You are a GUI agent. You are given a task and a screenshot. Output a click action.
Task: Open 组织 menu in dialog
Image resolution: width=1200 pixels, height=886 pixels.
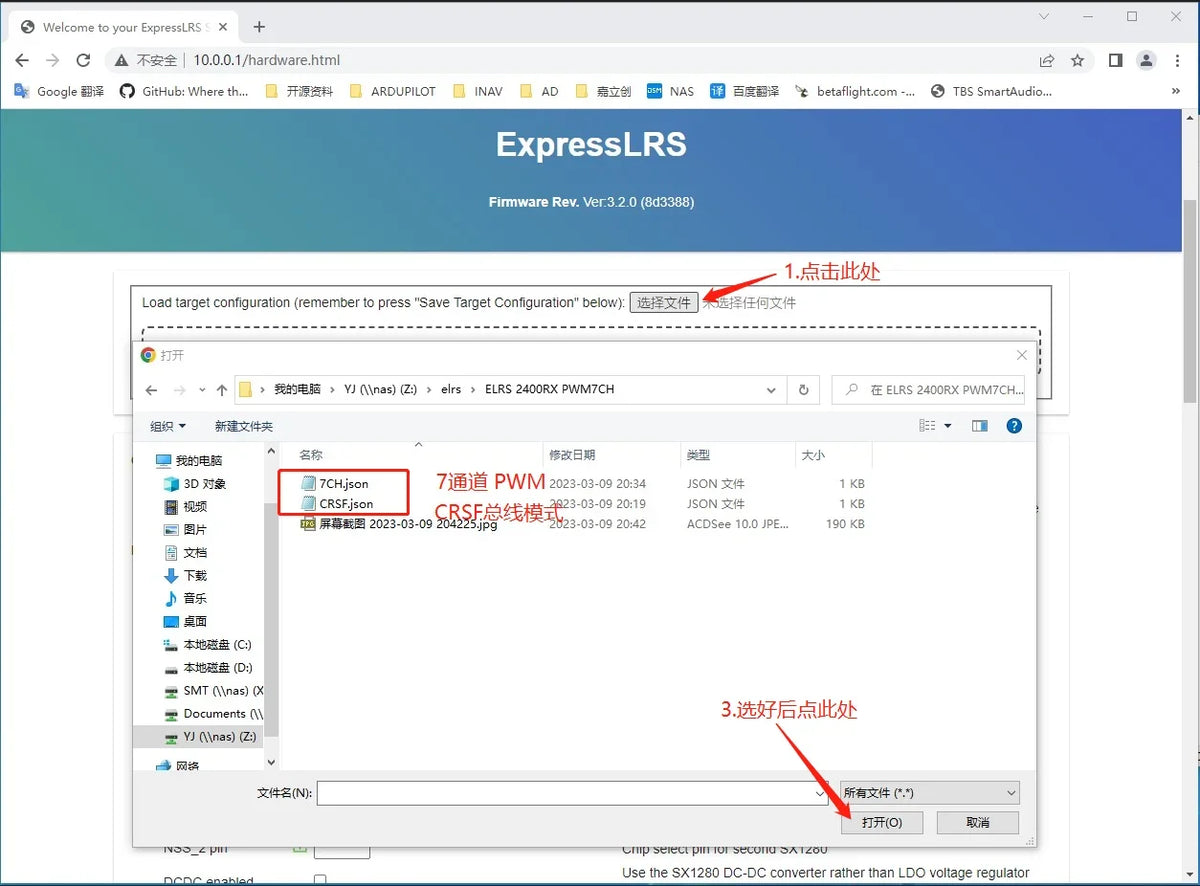pos(168,426)
